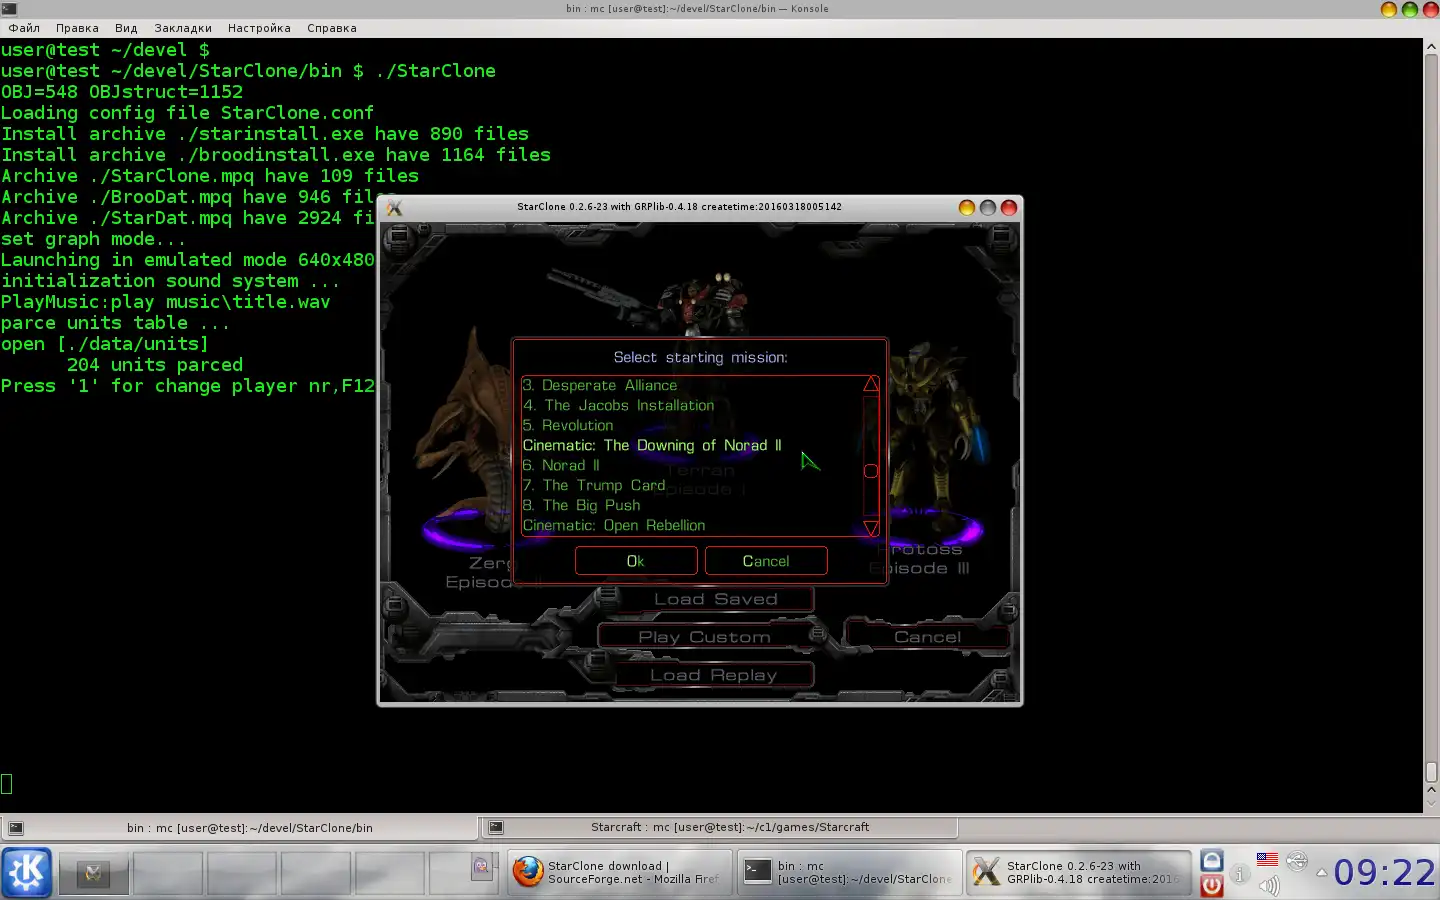Switch to the bin : mc StarClone/bin tab
Screen dimensions: 1440x900
click(x=240, y=828)
